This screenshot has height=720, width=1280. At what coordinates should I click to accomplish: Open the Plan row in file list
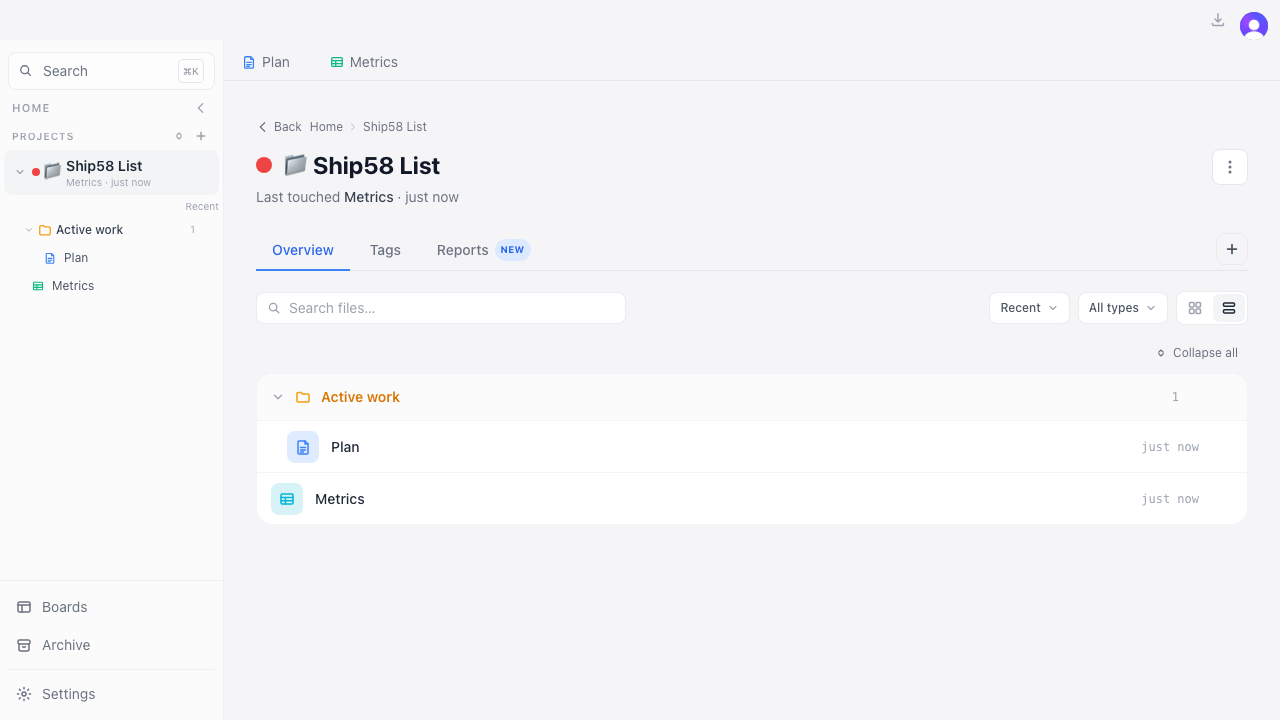(x=752, y=447)
